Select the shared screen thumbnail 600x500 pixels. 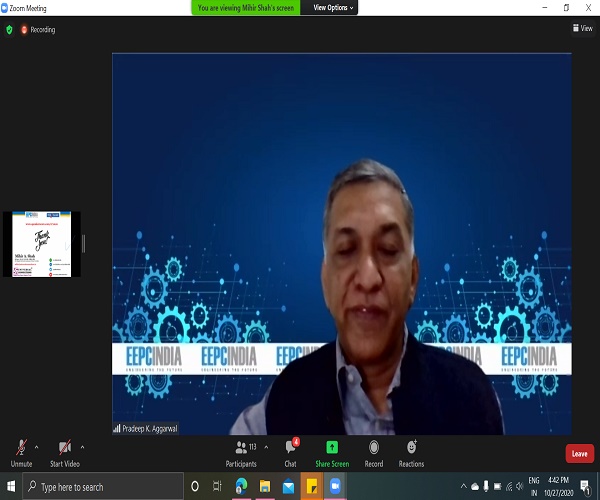pos(42,244)
